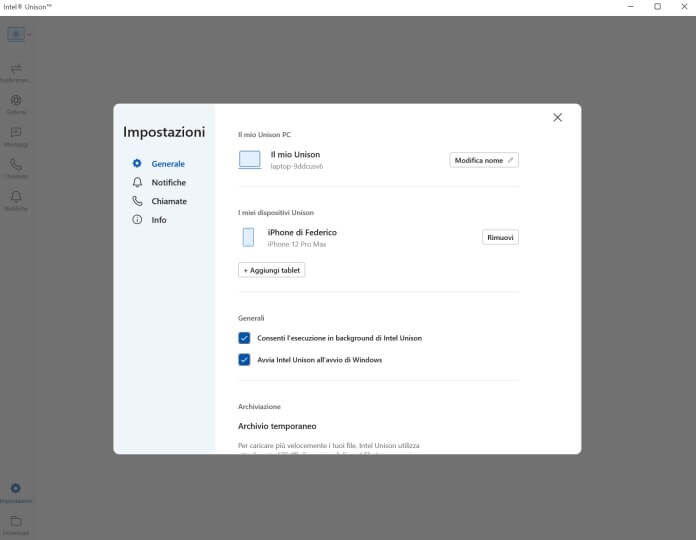Screen dimensions: 696x540
Task: Close the Impostazioni dialog
Action: 558,117
